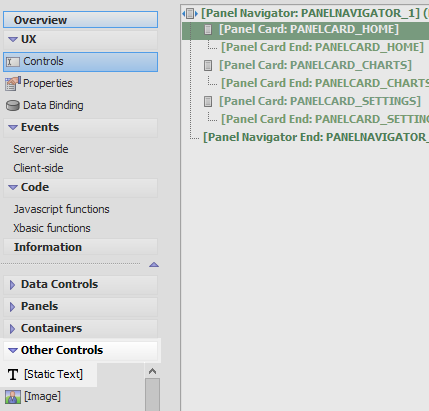
Task: Click the Controls textbox icon
Action: click(13, 62)
